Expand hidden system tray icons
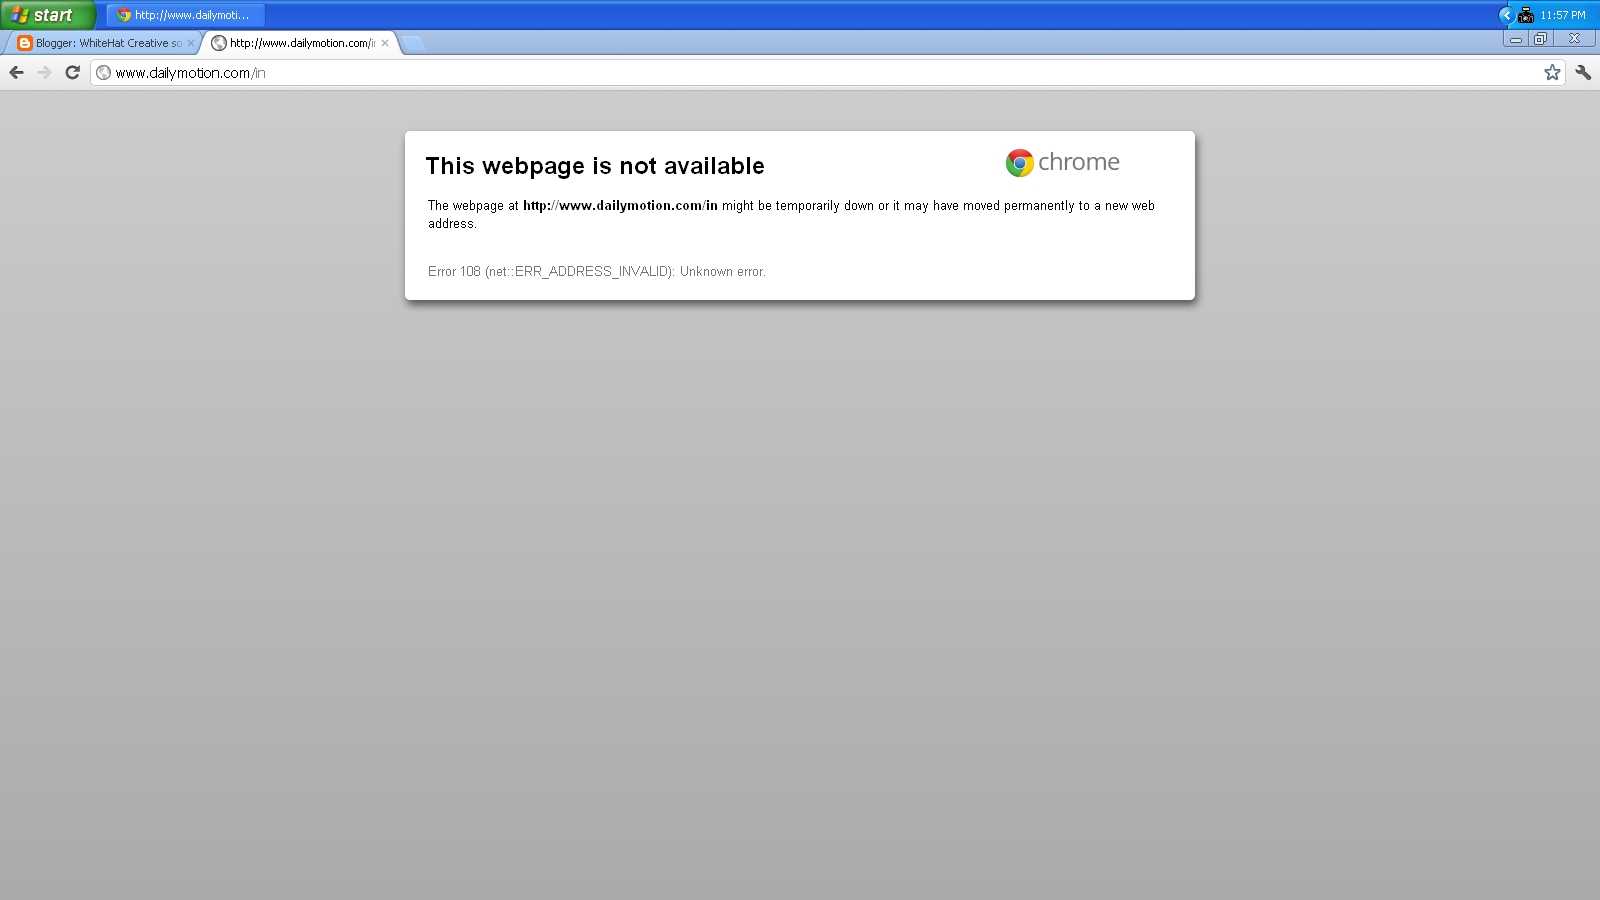This screenshot has height=900, width=1600. (x=1506, y=15)
